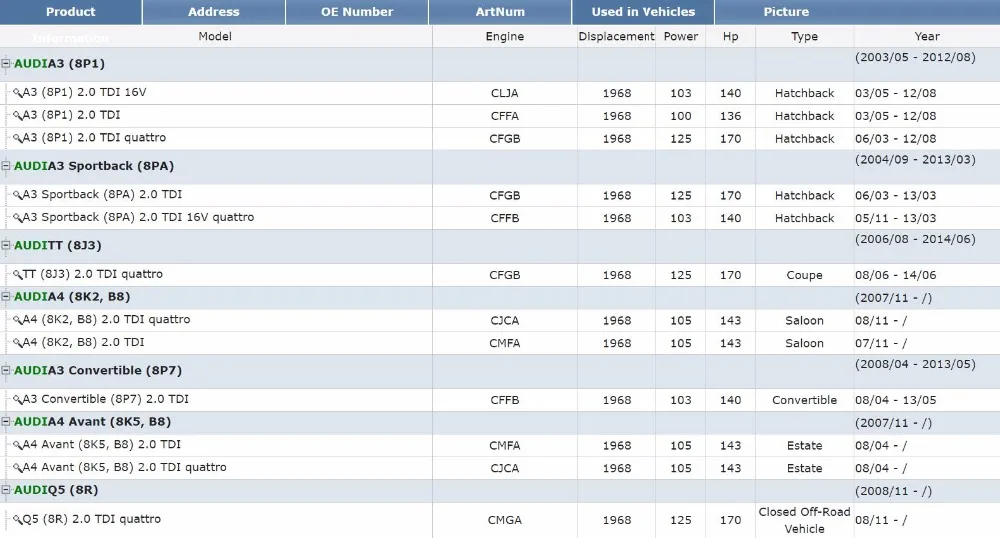Click magnifier icon for A3 (8P1) 2.0 TDI 16V

(17, 93)
